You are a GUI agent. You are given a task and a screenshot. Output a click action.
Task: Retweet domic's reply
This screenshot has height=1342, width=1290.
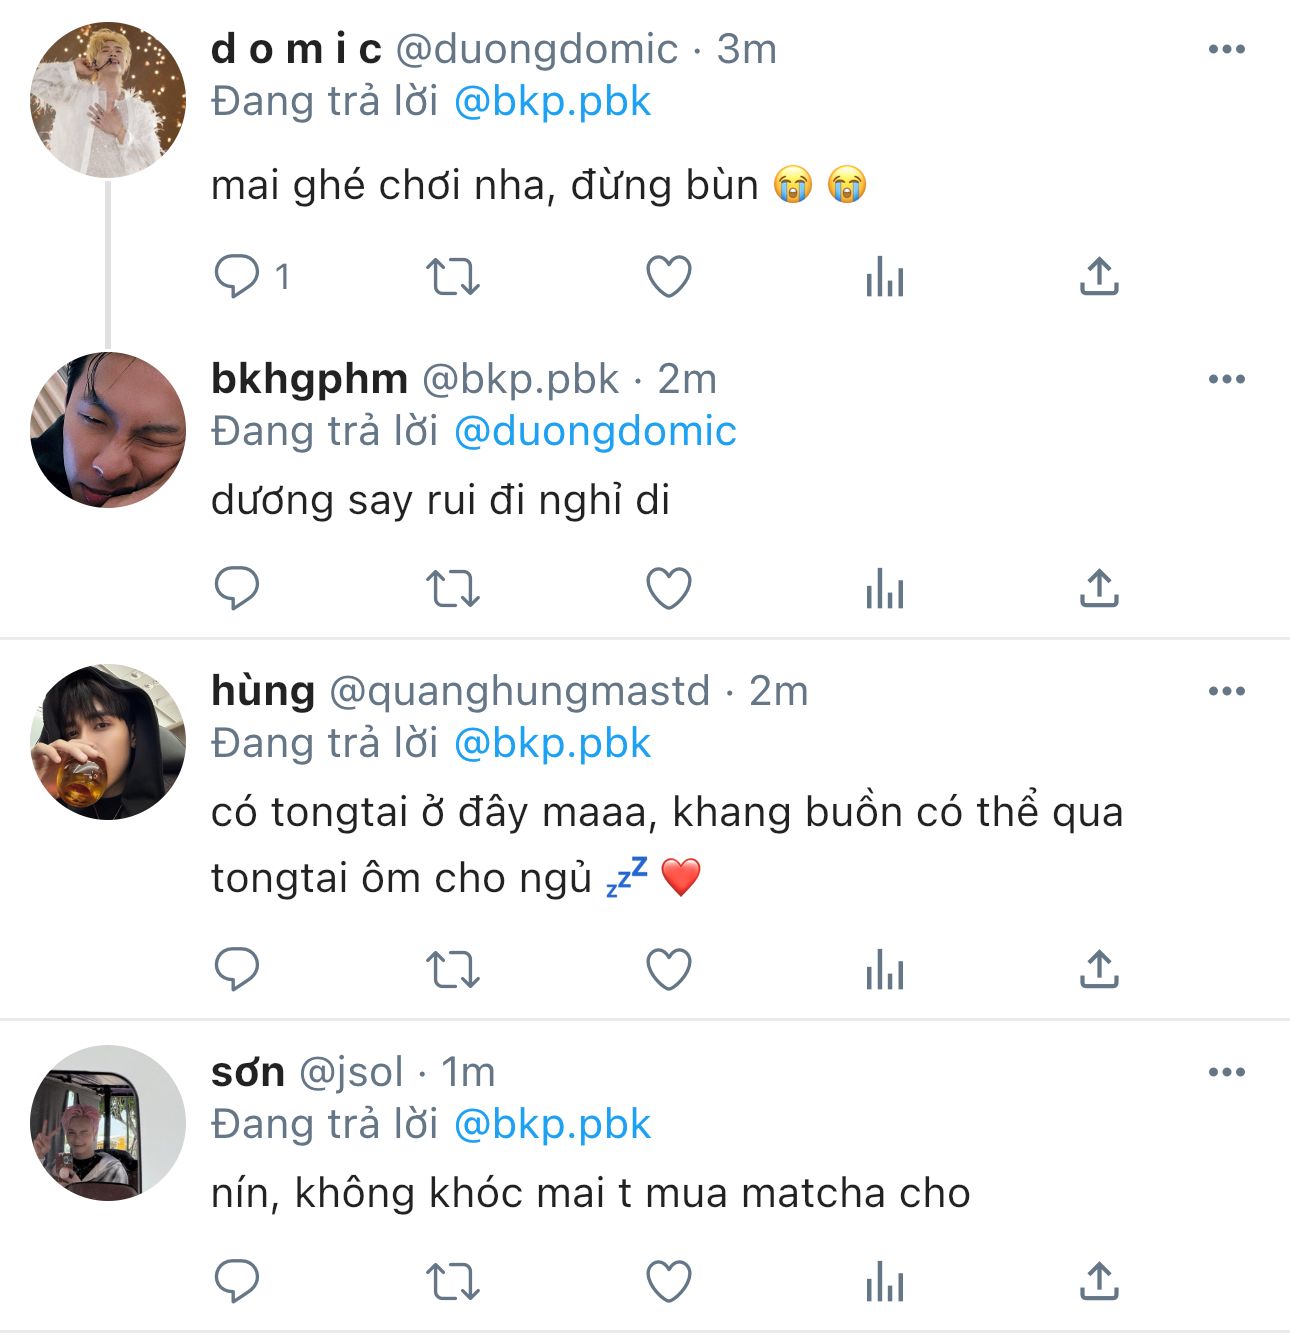[453, 277]
